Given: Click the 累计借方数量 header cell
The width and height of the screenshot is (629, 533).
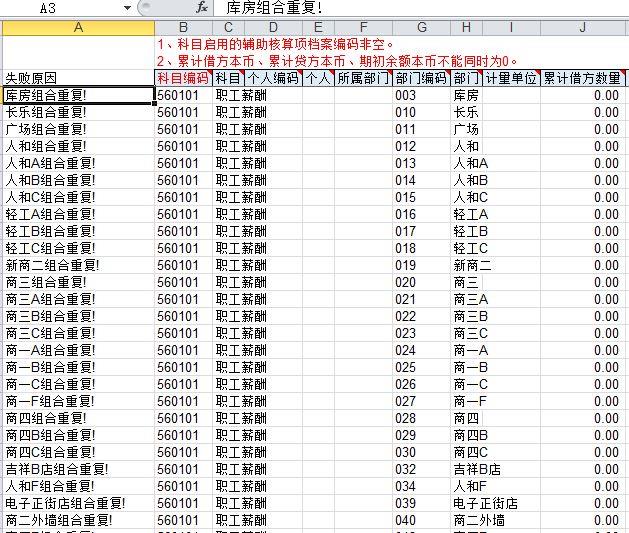Looking at the screenshot, I should tap(583, 78).
